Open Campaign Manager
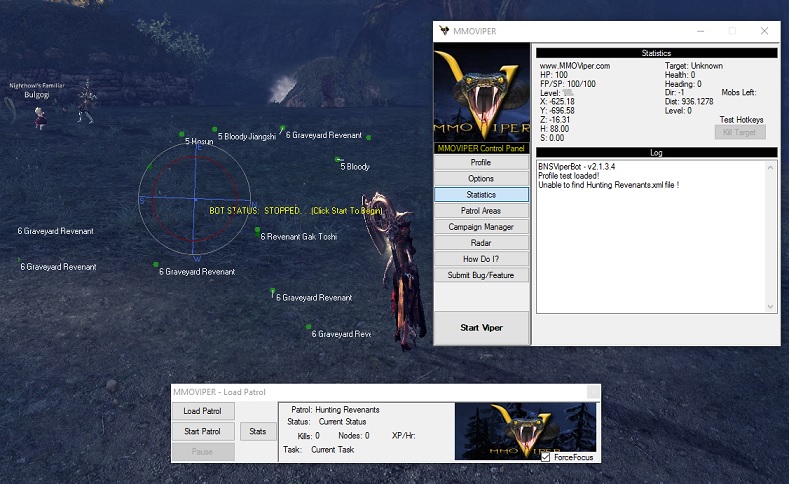 [x=481, y=227]
